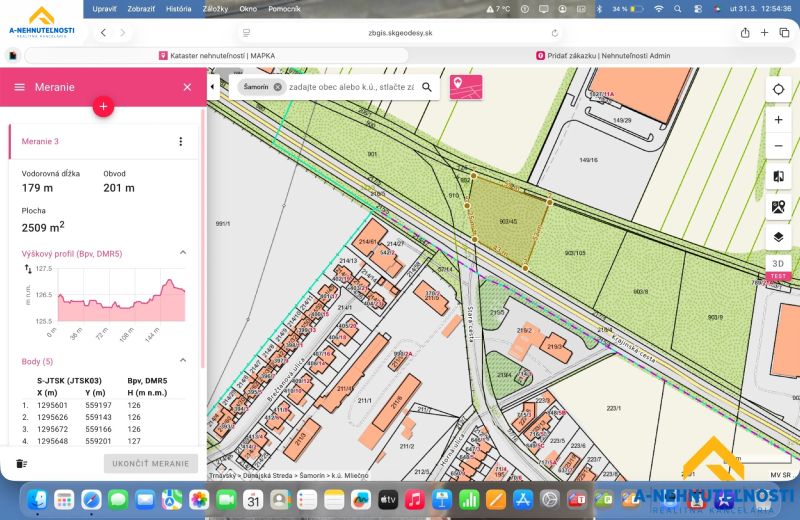Open a new Safari tab

764,33
